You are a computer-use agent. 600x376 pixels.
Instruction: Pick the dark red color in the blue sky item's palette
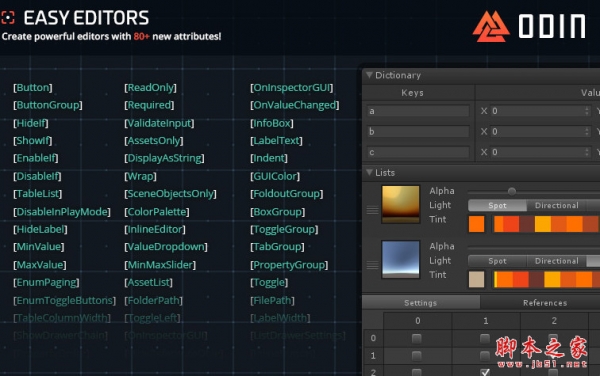(536, 279)
